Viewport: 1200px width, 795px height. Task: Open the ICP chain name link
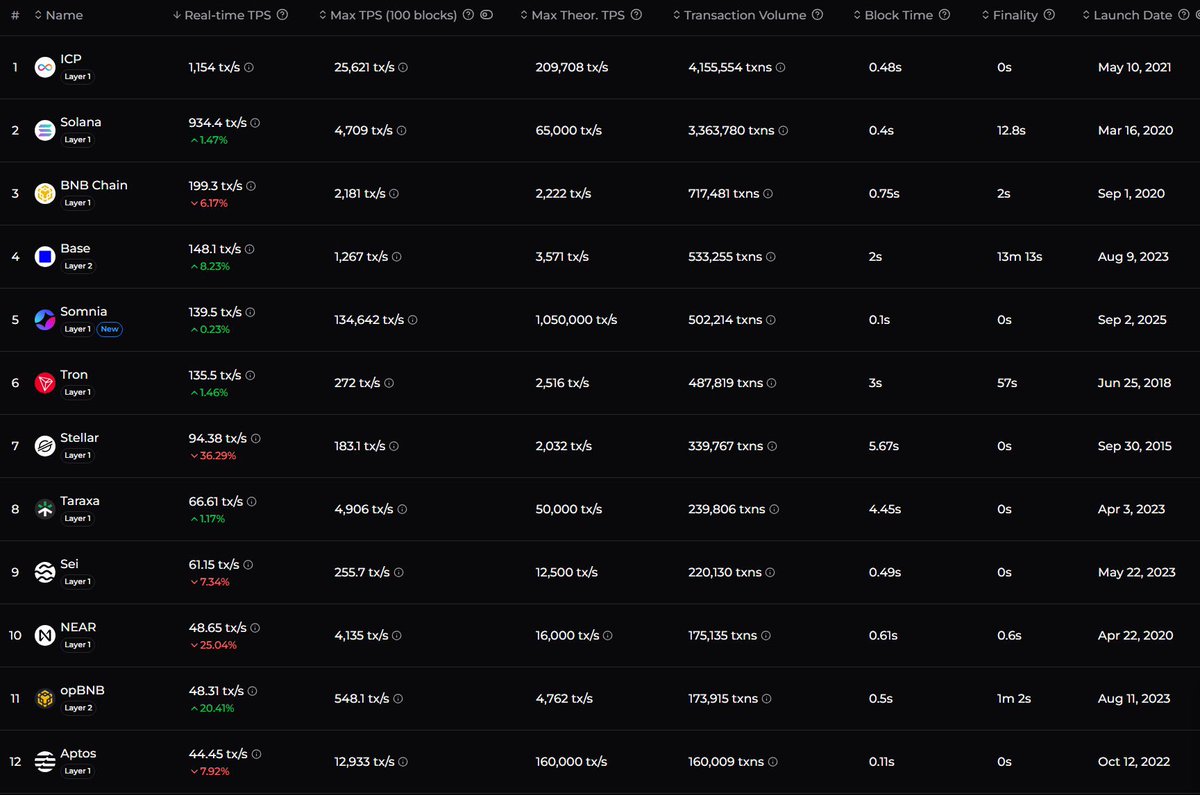[71, 59]
